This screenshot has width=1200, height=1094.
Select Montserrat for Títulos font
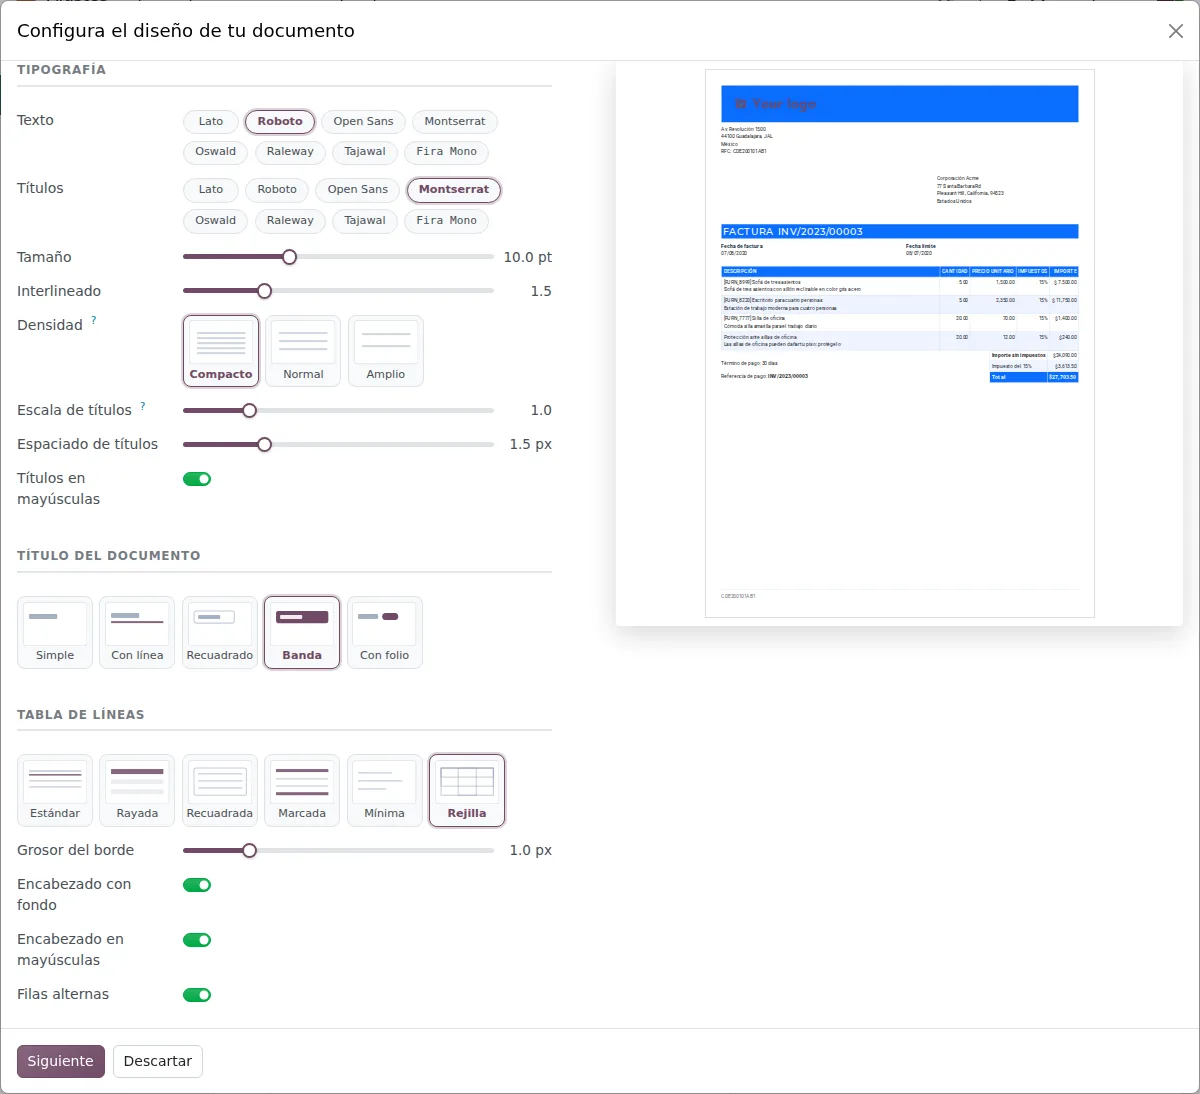click(454, 190)
